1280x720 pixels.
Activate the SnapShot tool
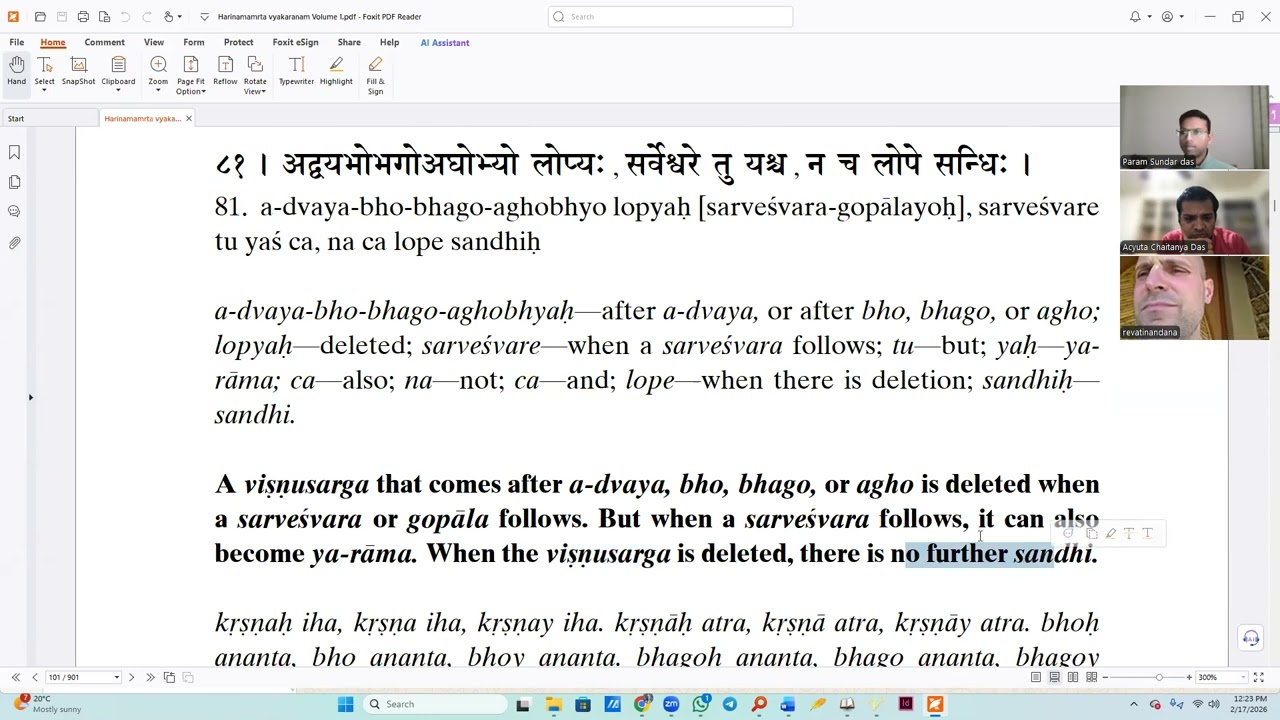[78, 70]
